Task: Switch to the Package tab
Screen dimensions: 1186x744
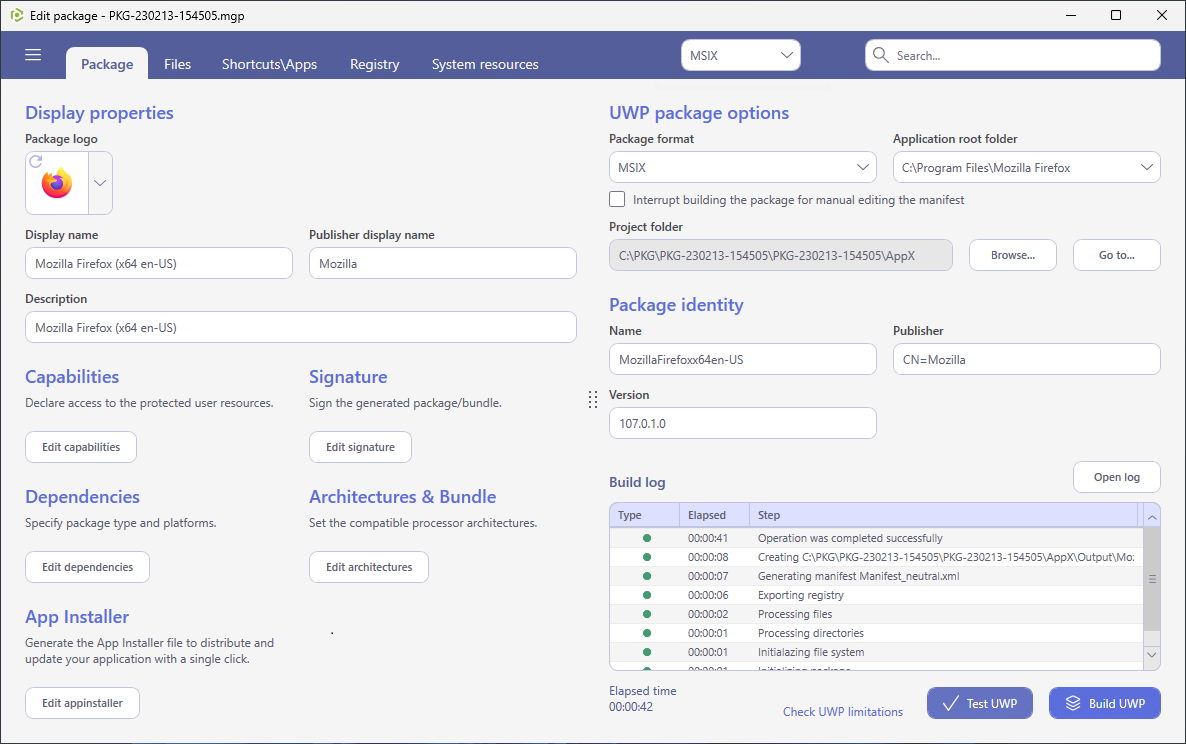Action: pos(107,64)
